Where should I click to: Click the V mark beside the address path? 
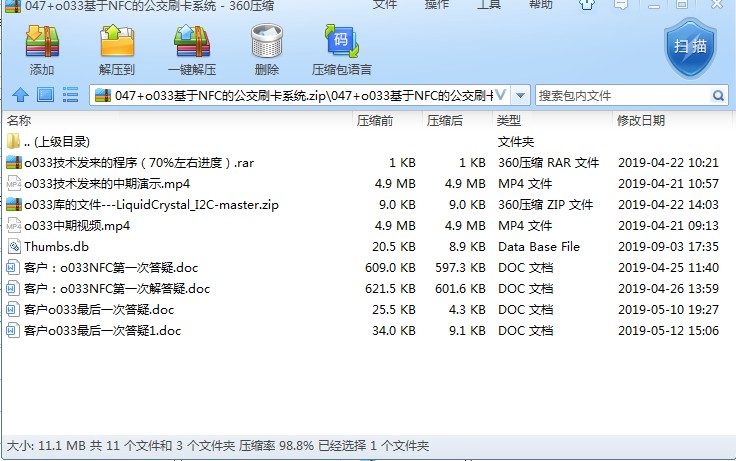500,95
